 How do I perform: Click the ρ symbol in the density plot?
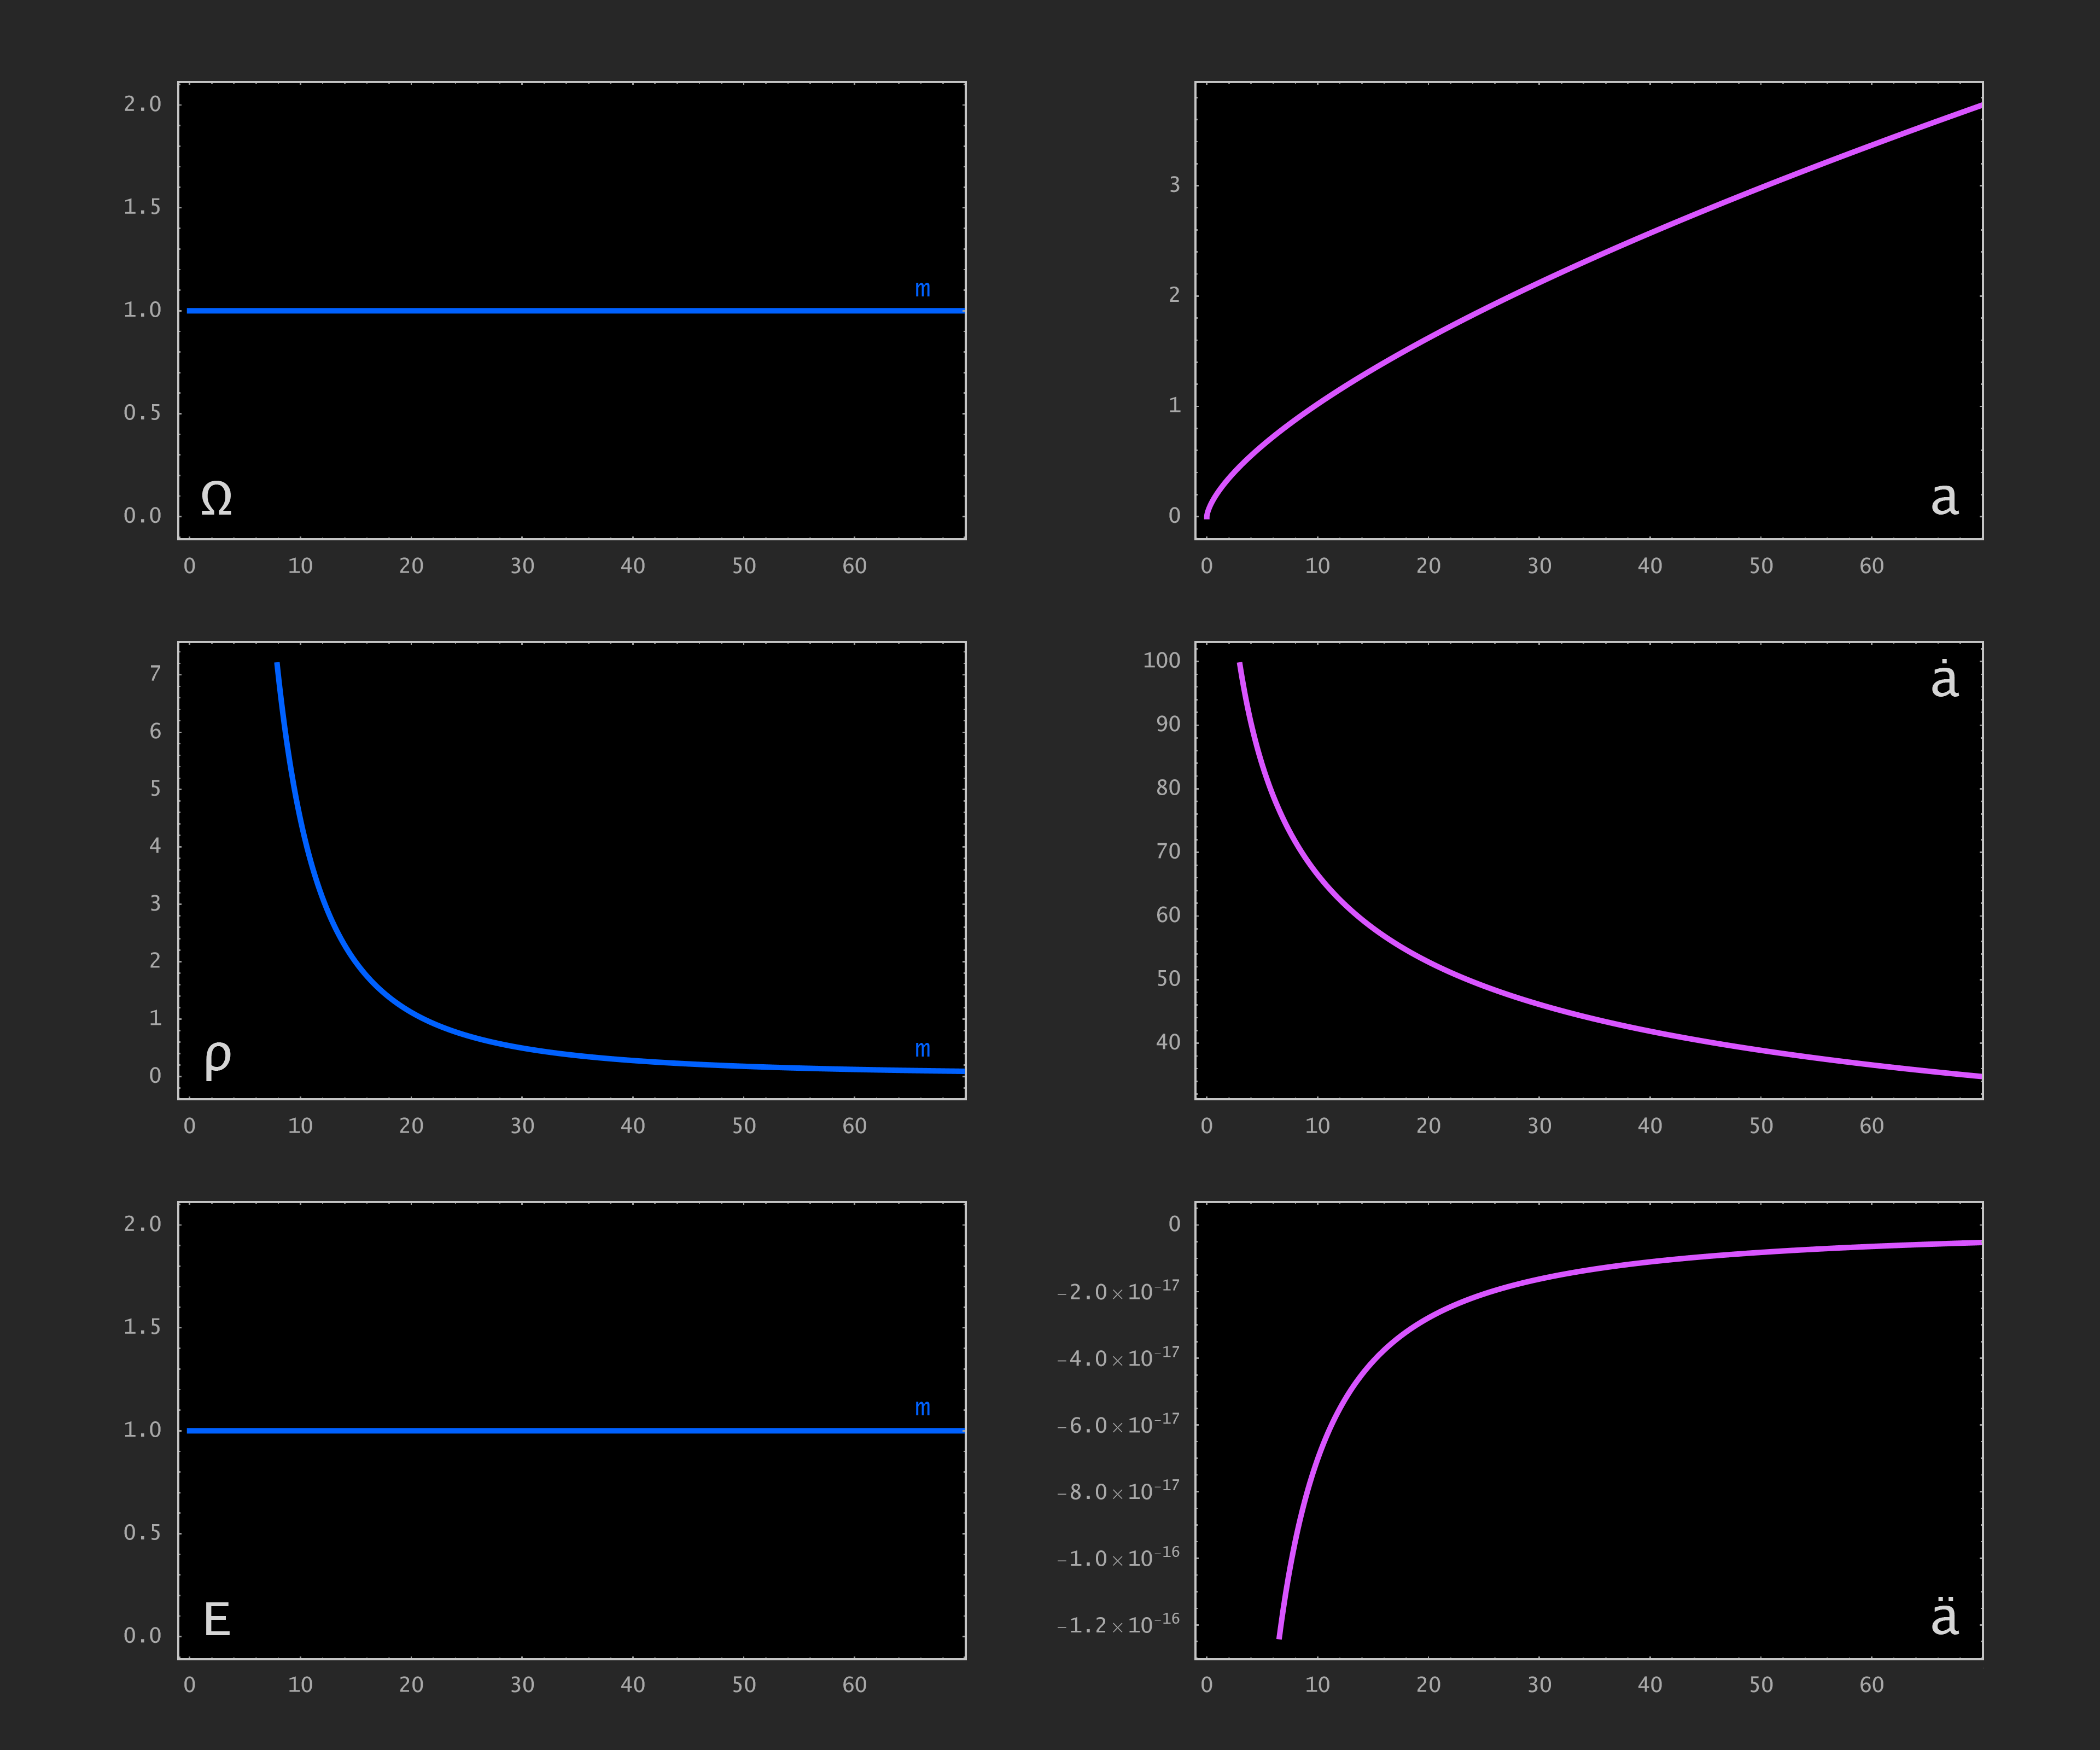(x=217, y=1058)
